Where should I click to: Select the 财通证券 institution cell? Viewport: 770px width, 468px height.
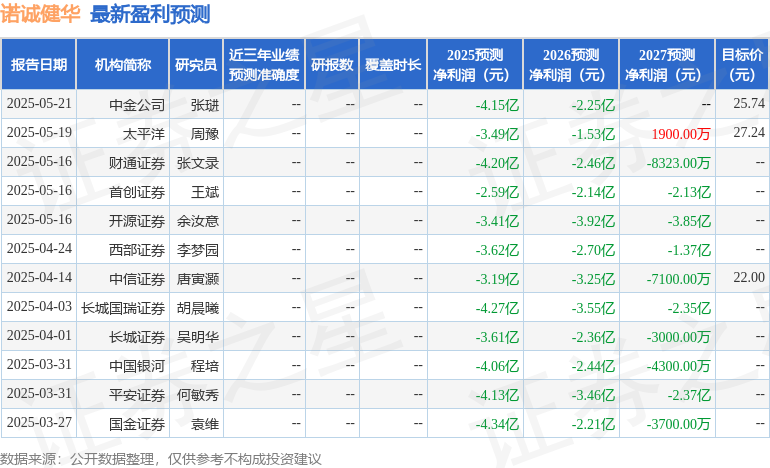[137, 163]
